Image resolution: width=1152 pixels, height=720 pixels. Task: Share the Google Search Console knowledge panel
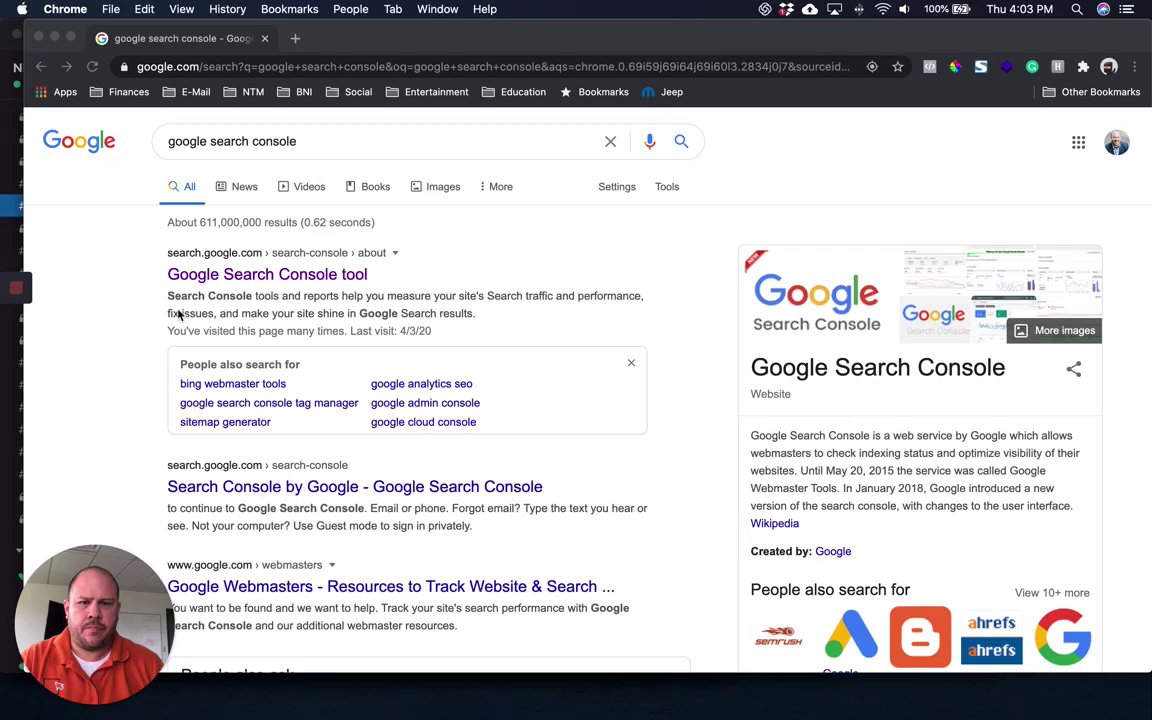(x=1073, y=369)
